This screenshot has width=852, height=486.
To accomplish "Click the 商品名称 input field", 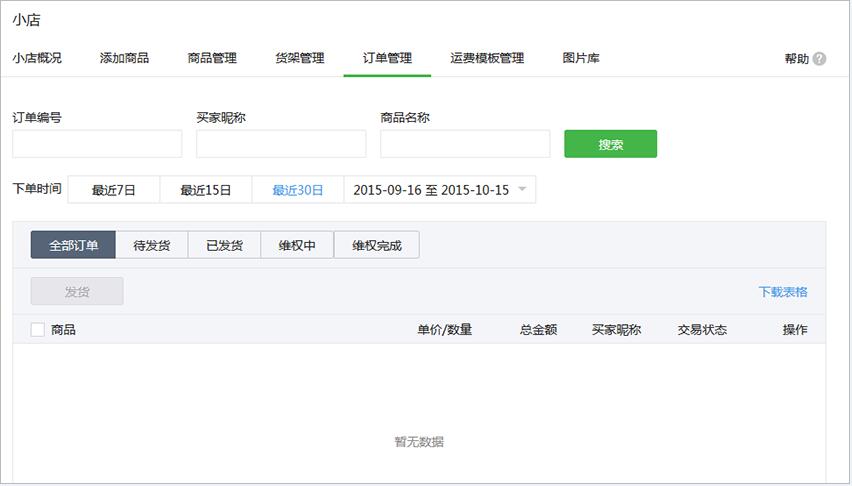I will click(465, 144).
